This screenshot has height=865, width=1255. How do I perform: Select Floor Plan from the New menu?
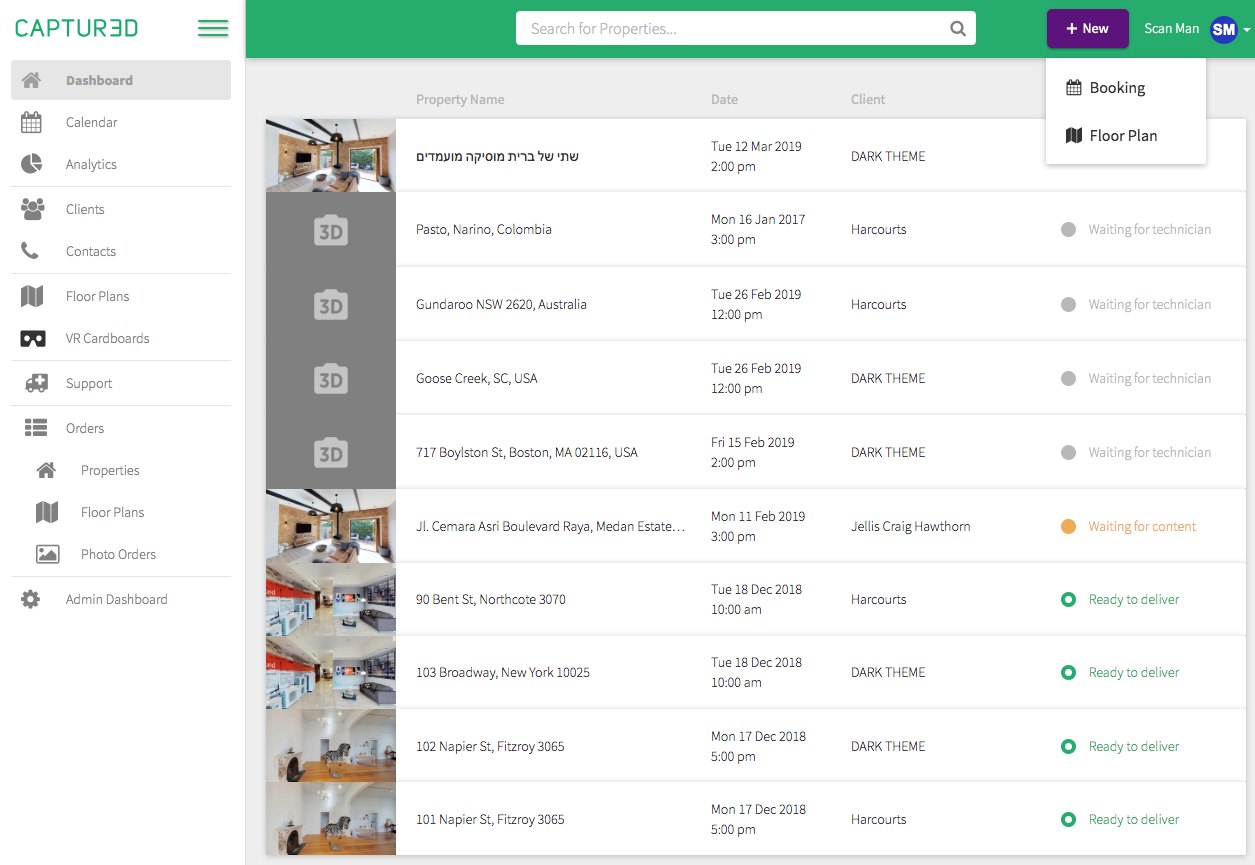pos(1126,135)
